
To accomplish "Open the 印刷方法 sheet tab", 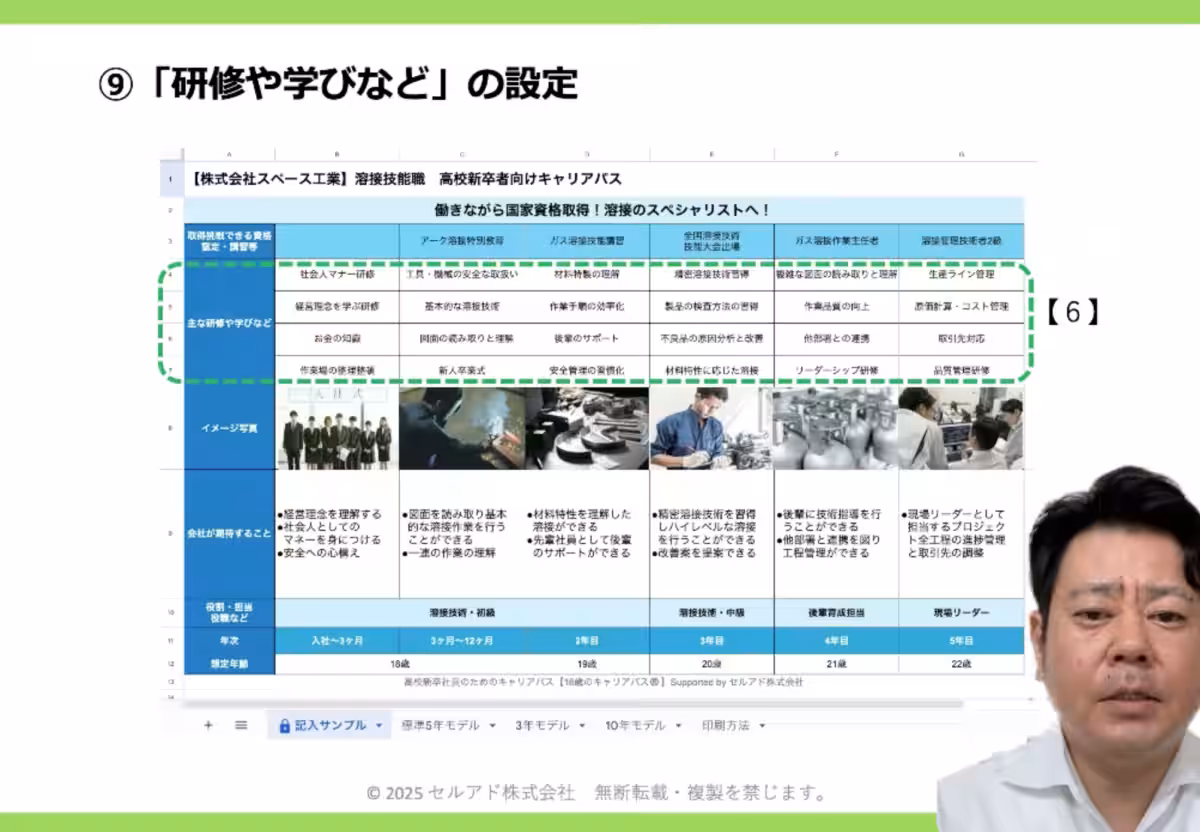I will coord(728,722).
